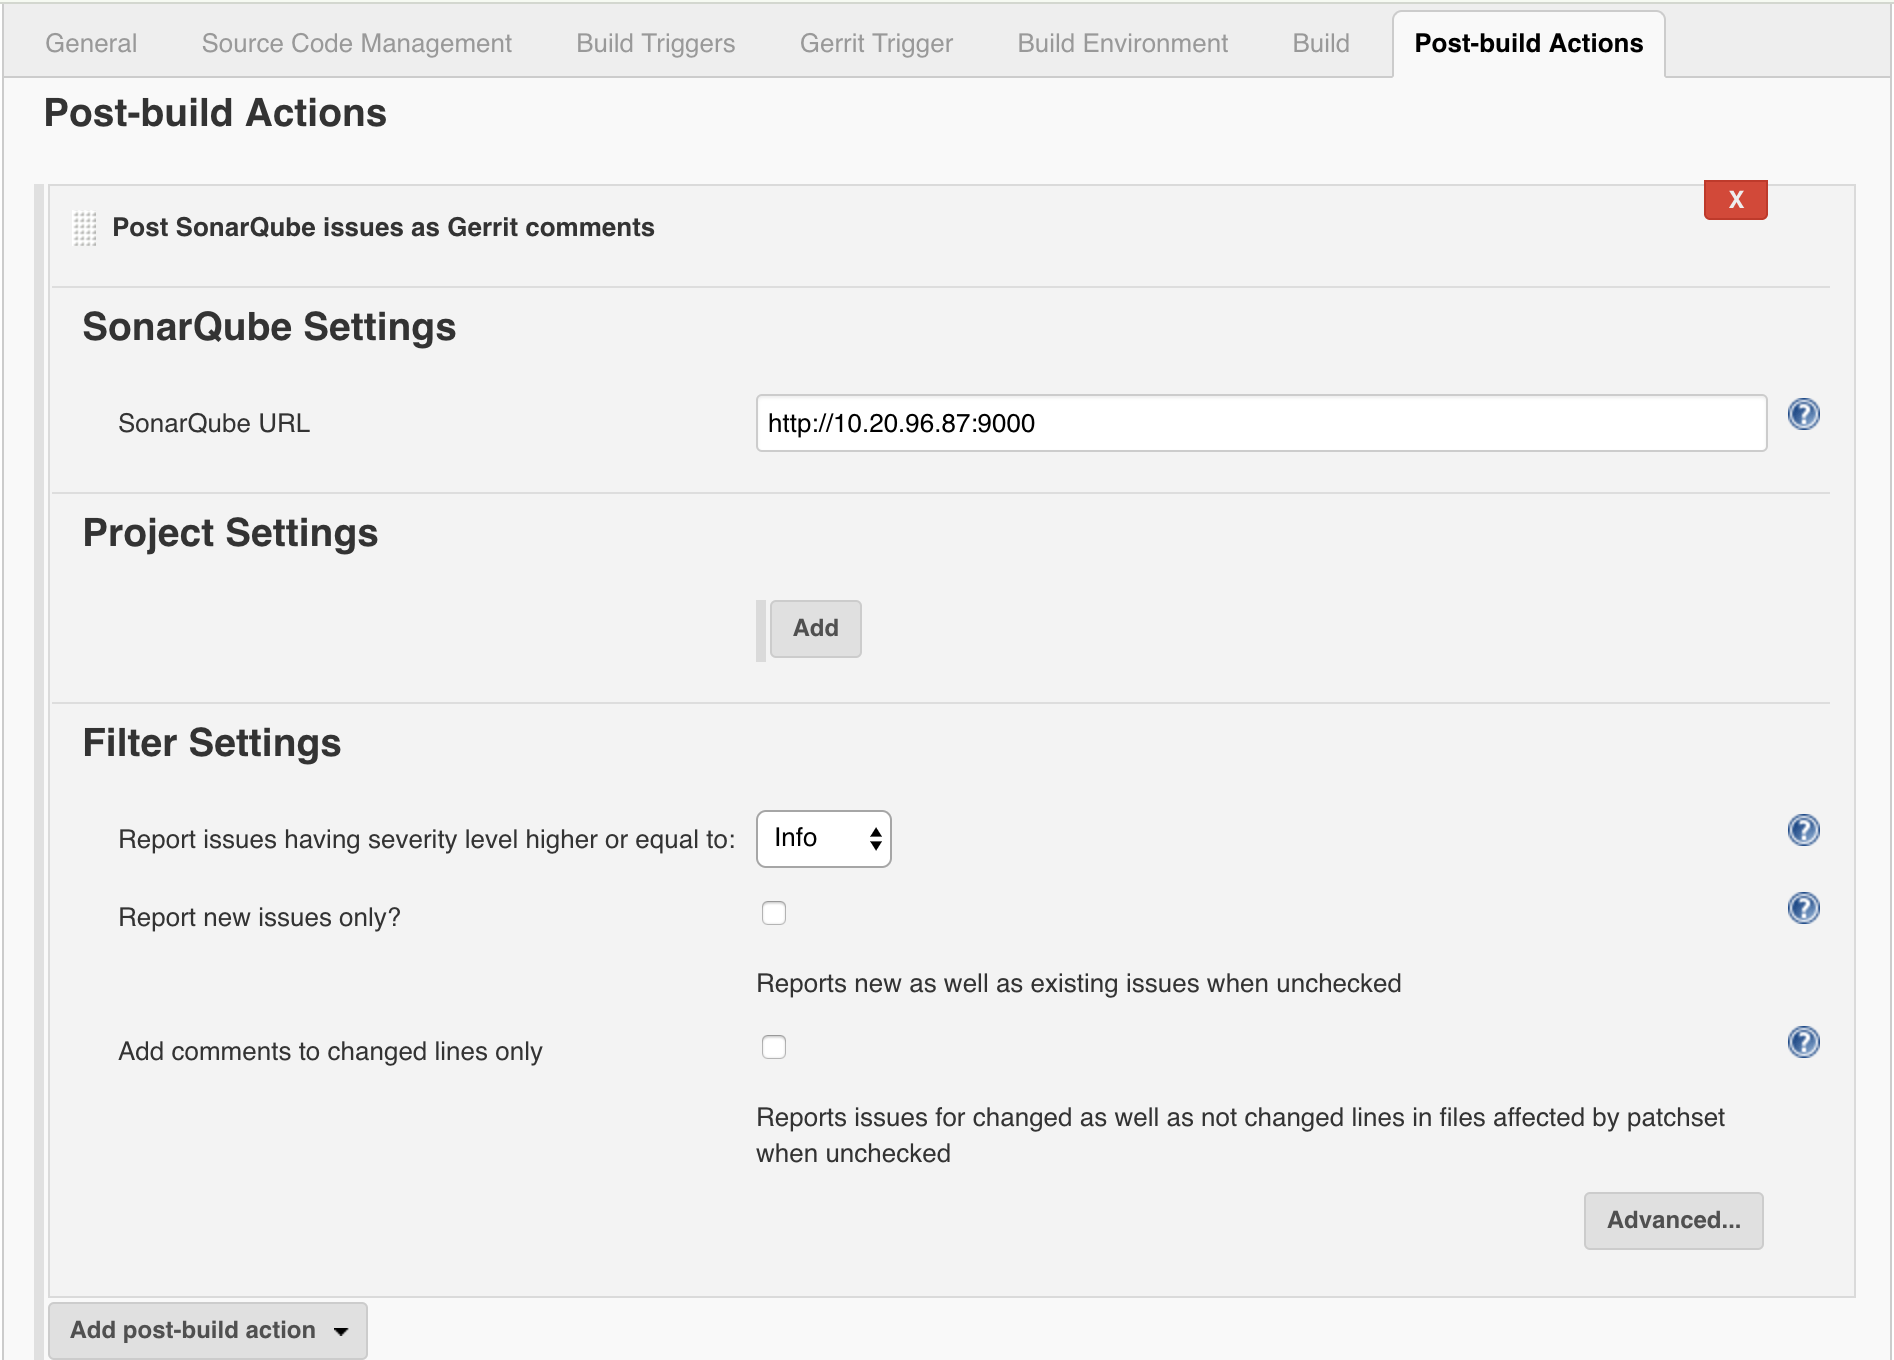The height and width of the screenshot is (1360, 1894).
Task: Switch to Build Triggers tab
Action: coord(655,43)
